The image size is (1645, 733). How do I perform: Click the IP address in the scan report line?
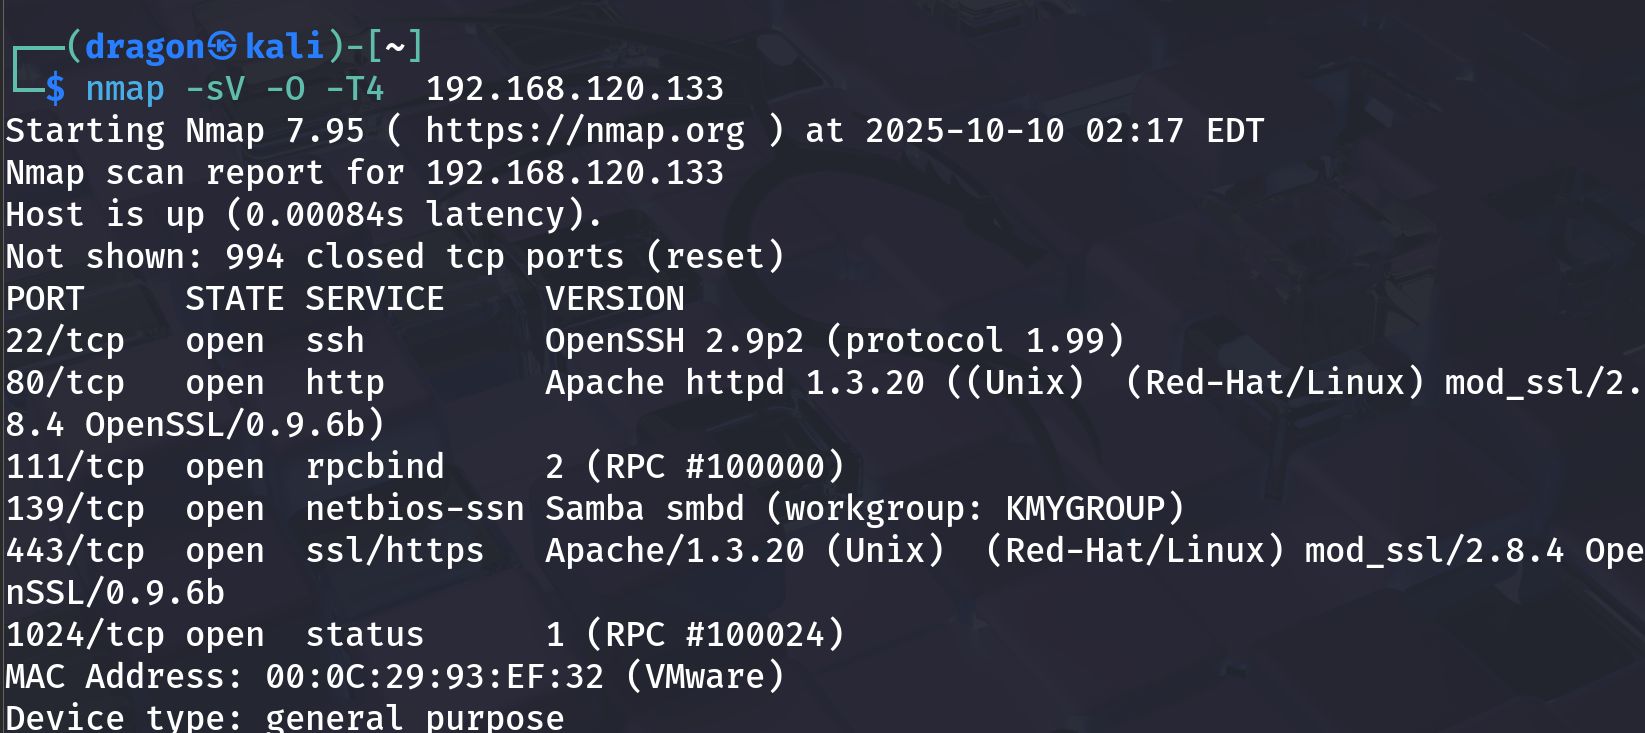pos(574,173)
